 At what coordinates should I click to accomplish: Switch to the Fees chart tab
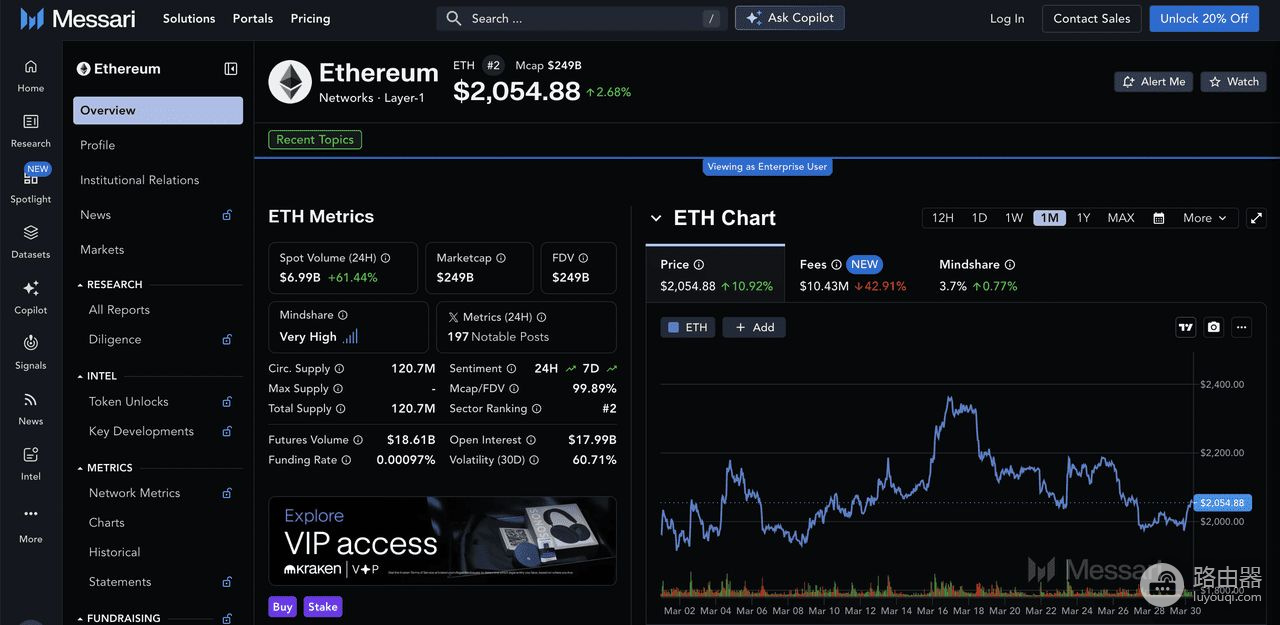(853, 274)
